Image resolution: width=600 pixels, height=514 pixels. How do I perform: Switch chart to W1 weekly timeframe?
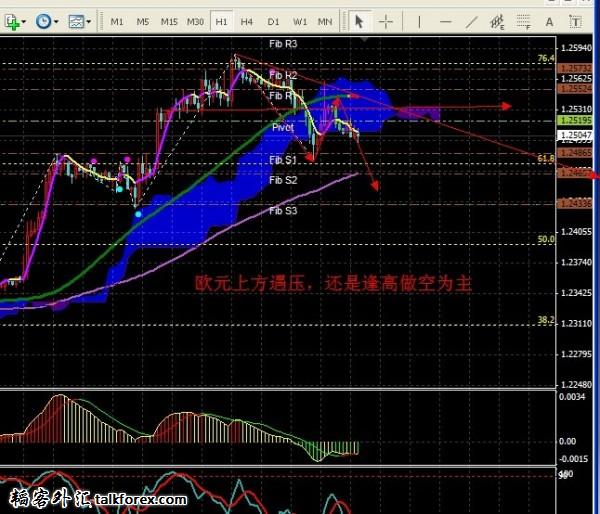pos(300,22)
